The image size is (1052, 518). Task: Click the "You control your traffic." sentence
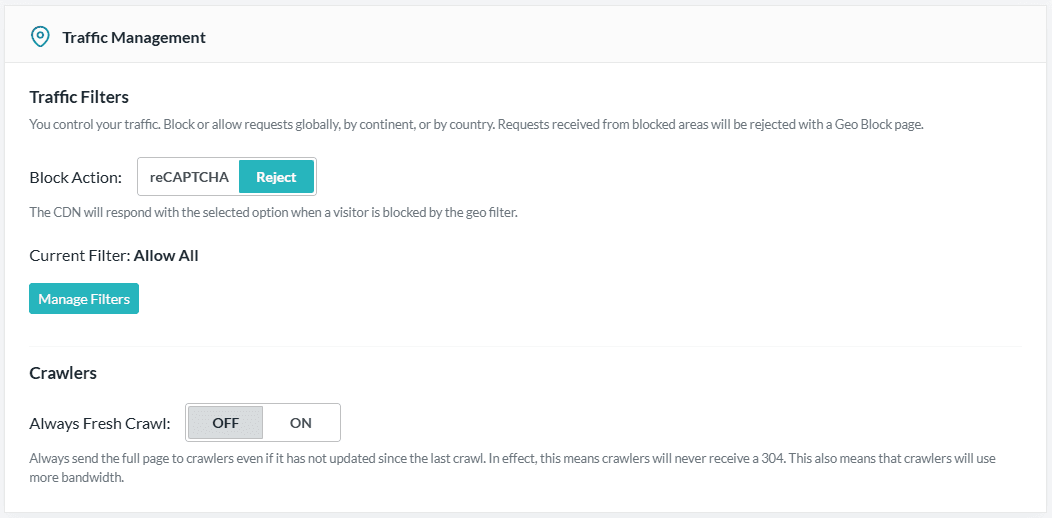95,125
